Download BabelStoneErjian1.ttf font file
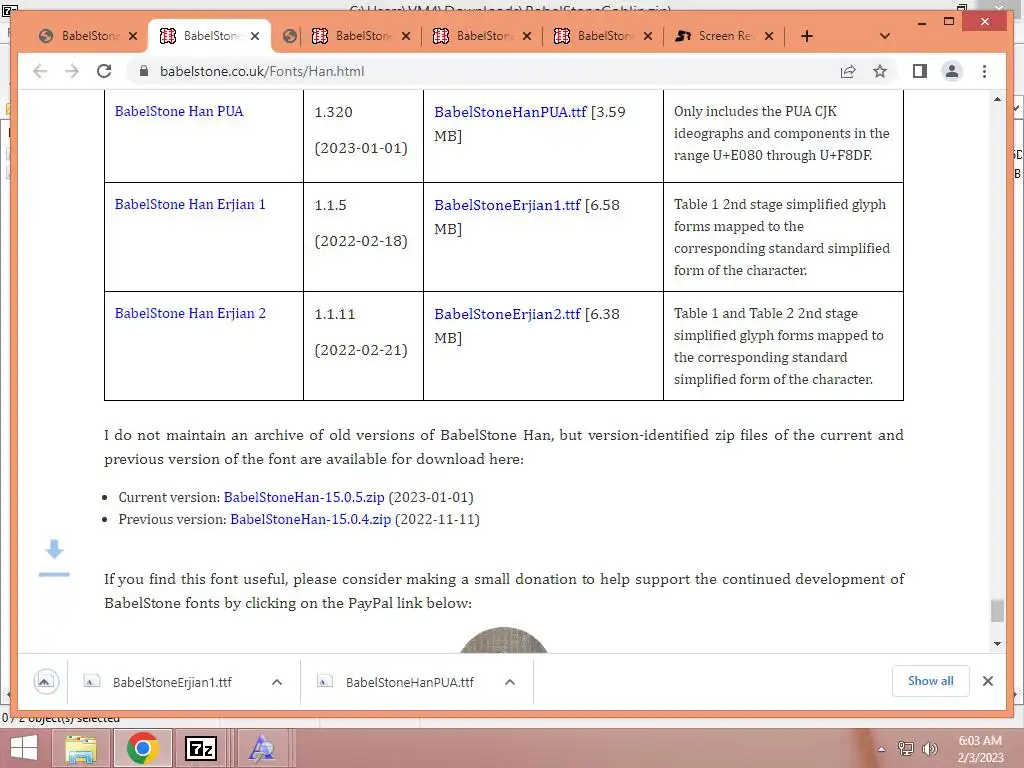This screenshot has width=1024, height=768. coord(507,205)
